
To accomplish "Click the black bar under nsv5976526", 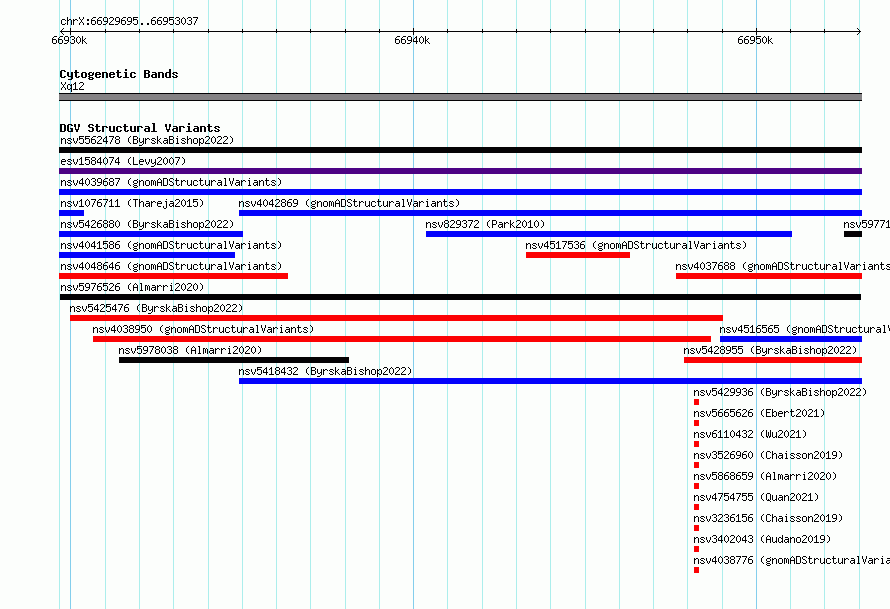I will [460, 297].
